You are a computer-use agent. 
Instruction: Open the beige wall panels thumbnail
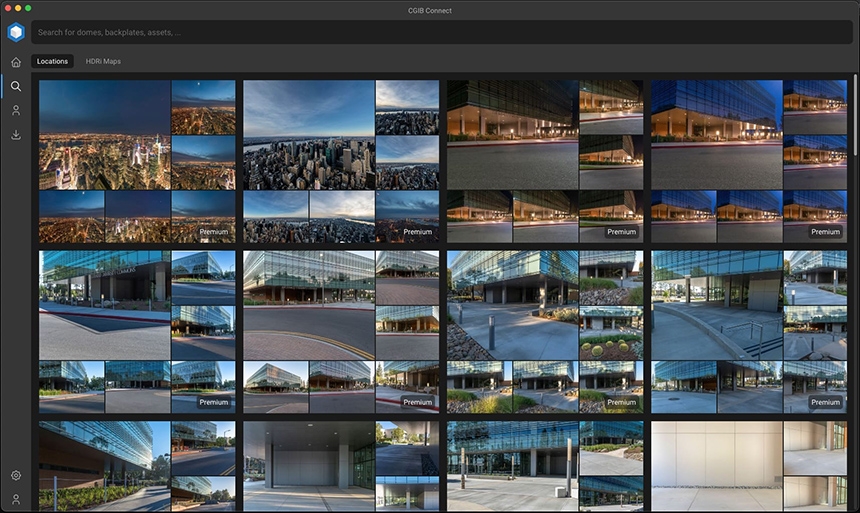[717, 466]
